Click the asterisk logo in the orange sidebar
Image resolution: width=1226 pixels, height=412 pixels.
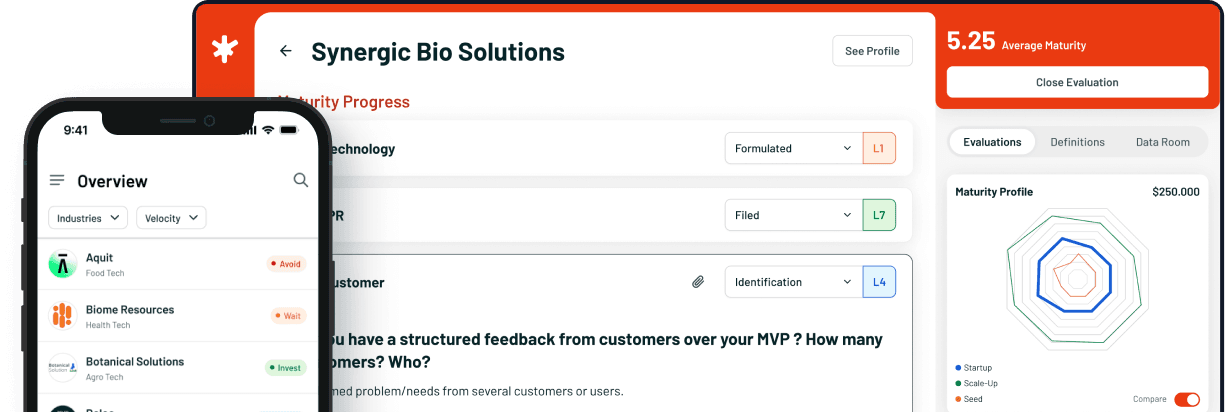[x=224, y=50]
